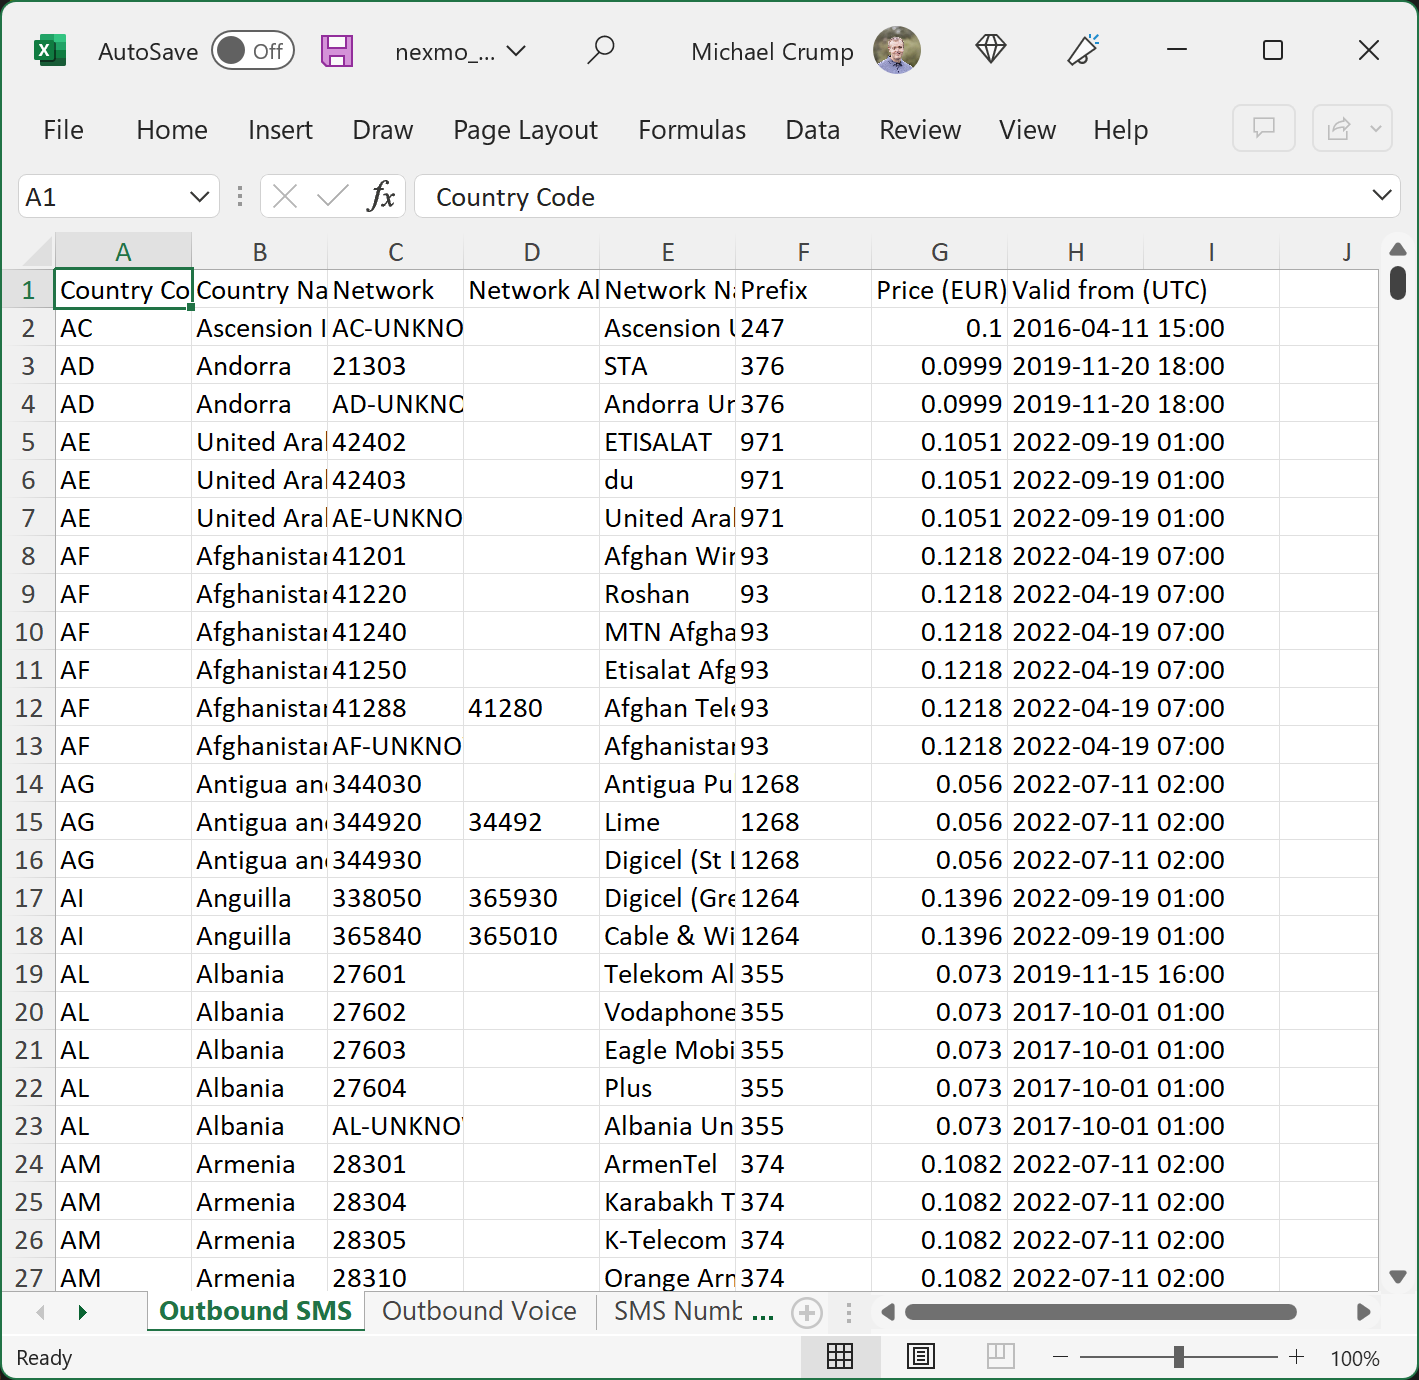Click Page Layout view status icon

pyautogui.click(x=920, y=1356)
